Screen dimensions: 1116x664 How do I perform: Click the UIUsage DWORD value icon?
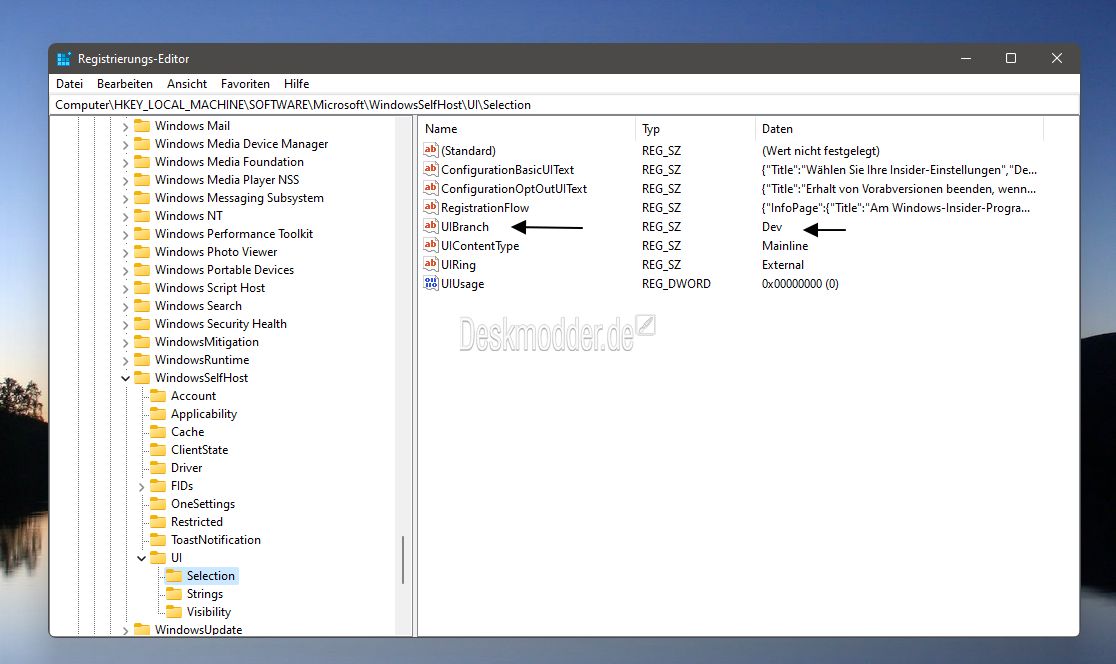coord(431,283)
